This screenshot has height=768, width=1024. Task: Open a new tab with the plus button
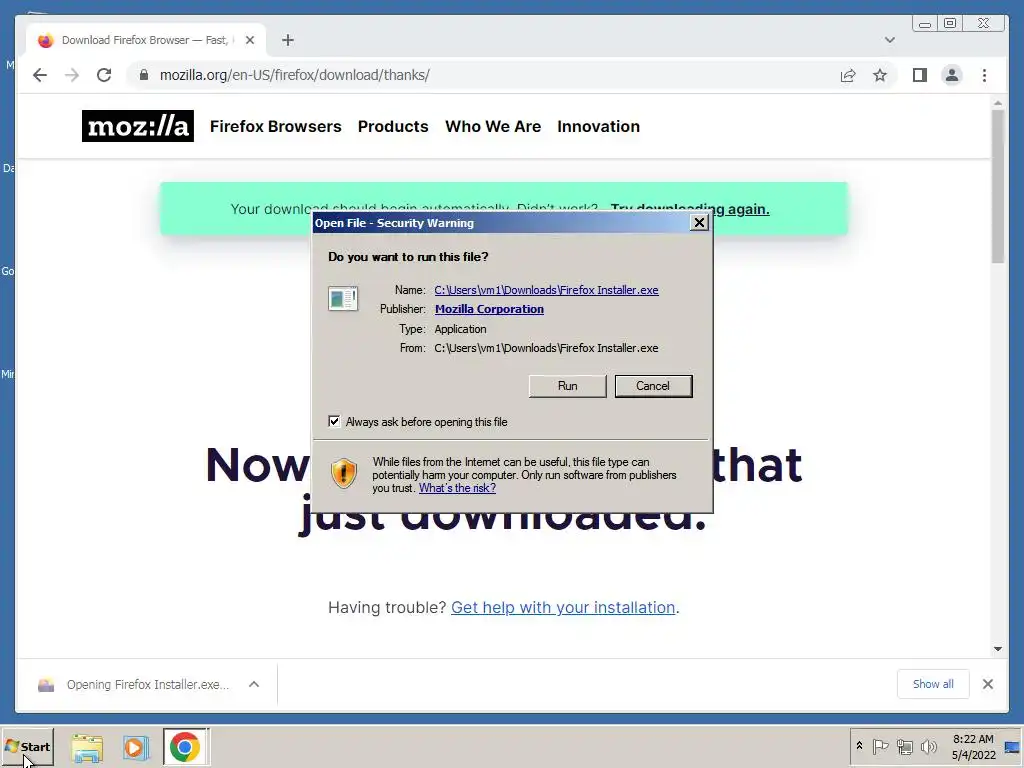click(x=288, y=40)
